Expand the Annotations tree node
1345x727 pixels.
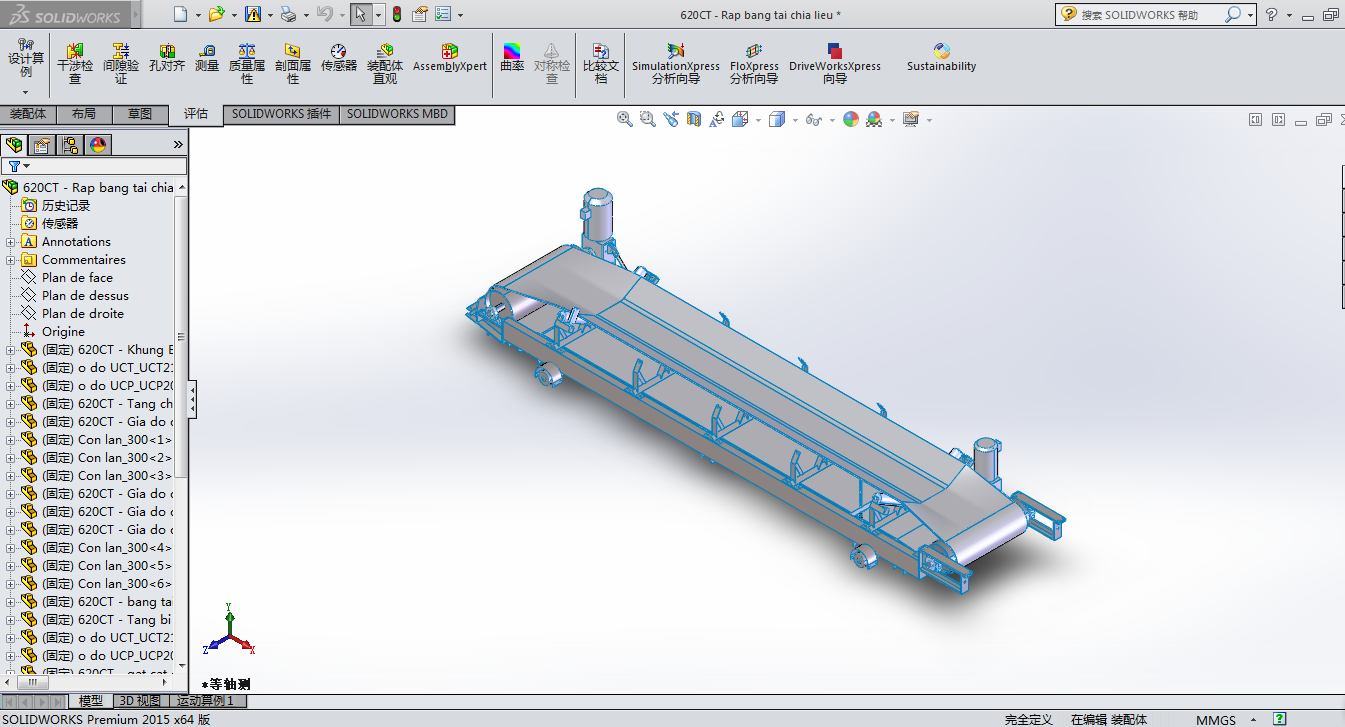(x=11, y=242)
